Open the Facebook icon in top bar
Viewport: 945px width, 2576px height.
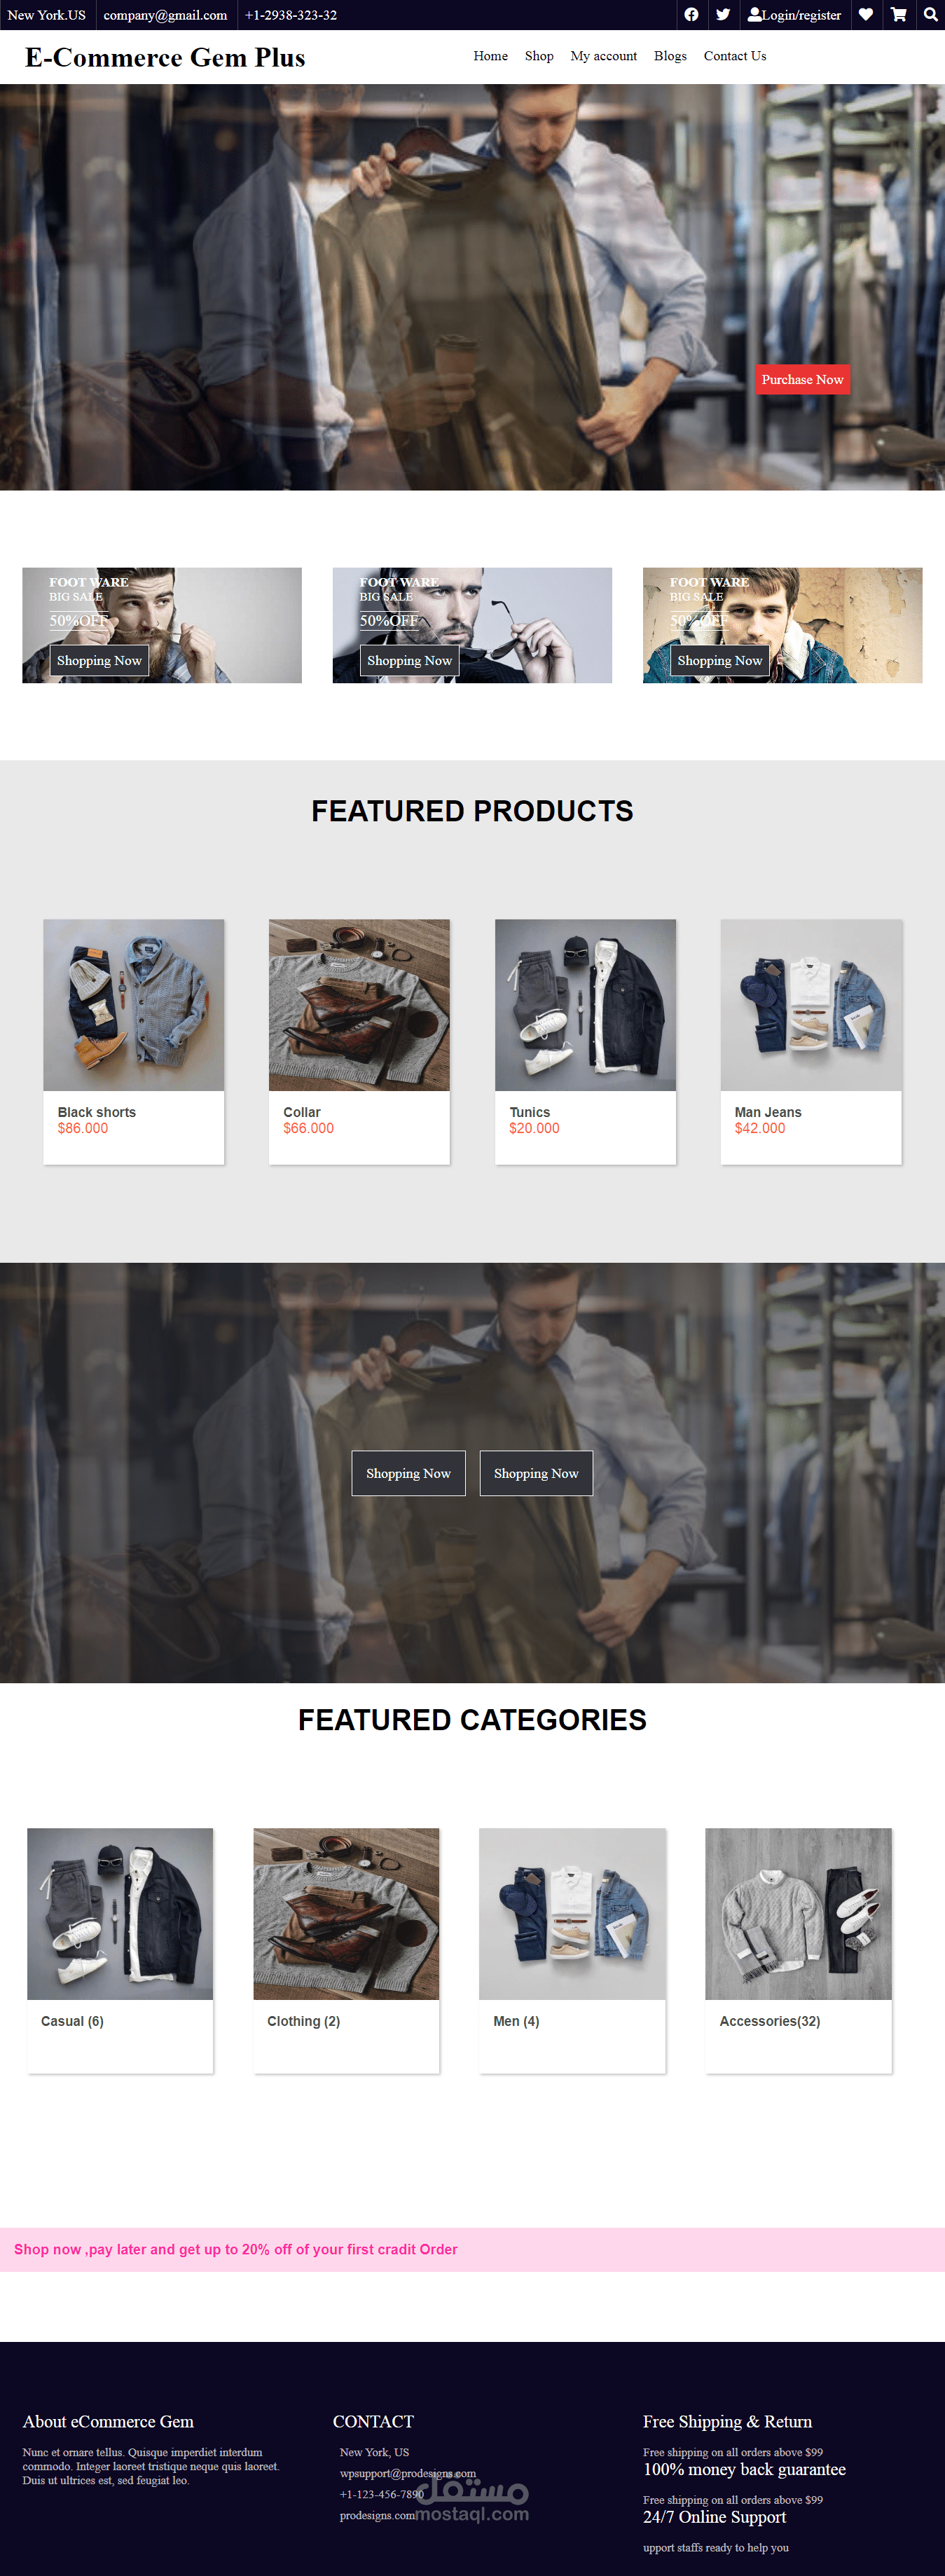tap(691, 15)
